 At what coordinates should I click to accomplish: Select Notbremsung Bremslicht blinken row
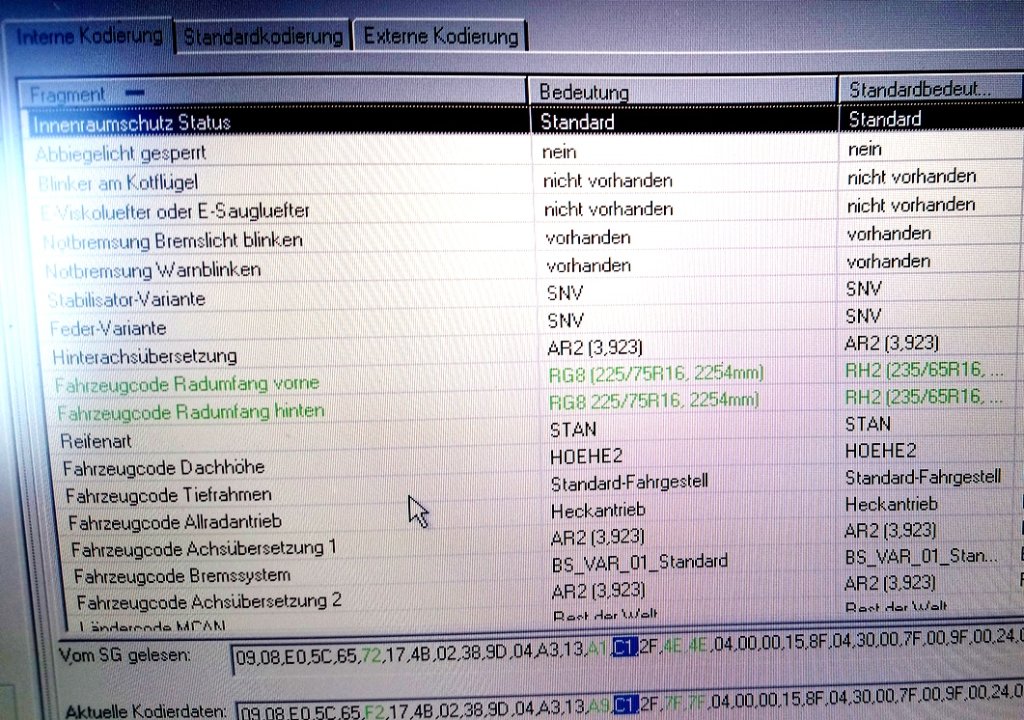[x=173, y=240]
